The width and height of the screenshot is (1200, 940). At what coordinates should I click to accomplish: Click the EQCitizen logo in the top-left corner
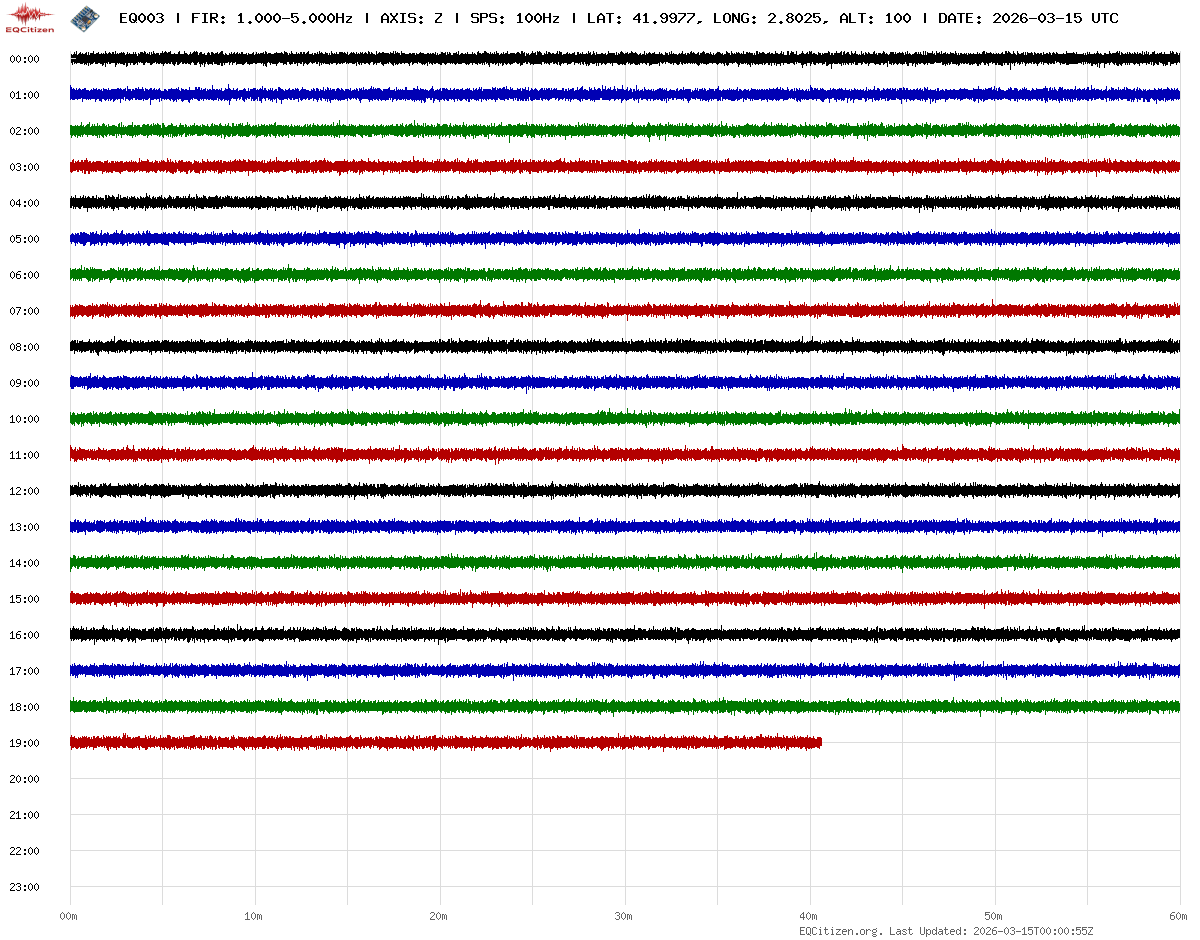(30, 17)
